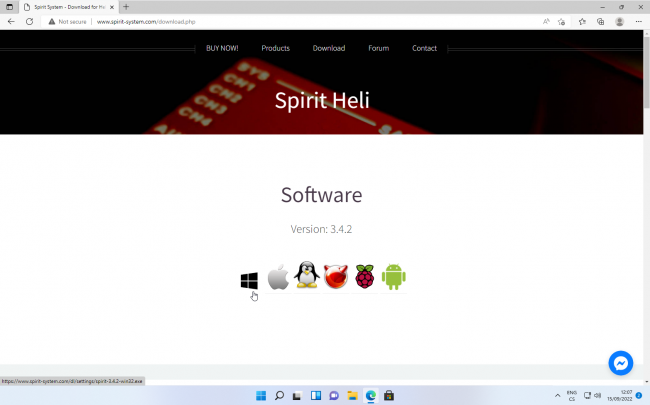Viewport: 650px width, 405px height.
Task: Click the address bar URL field
Action: tap(300, 21)
